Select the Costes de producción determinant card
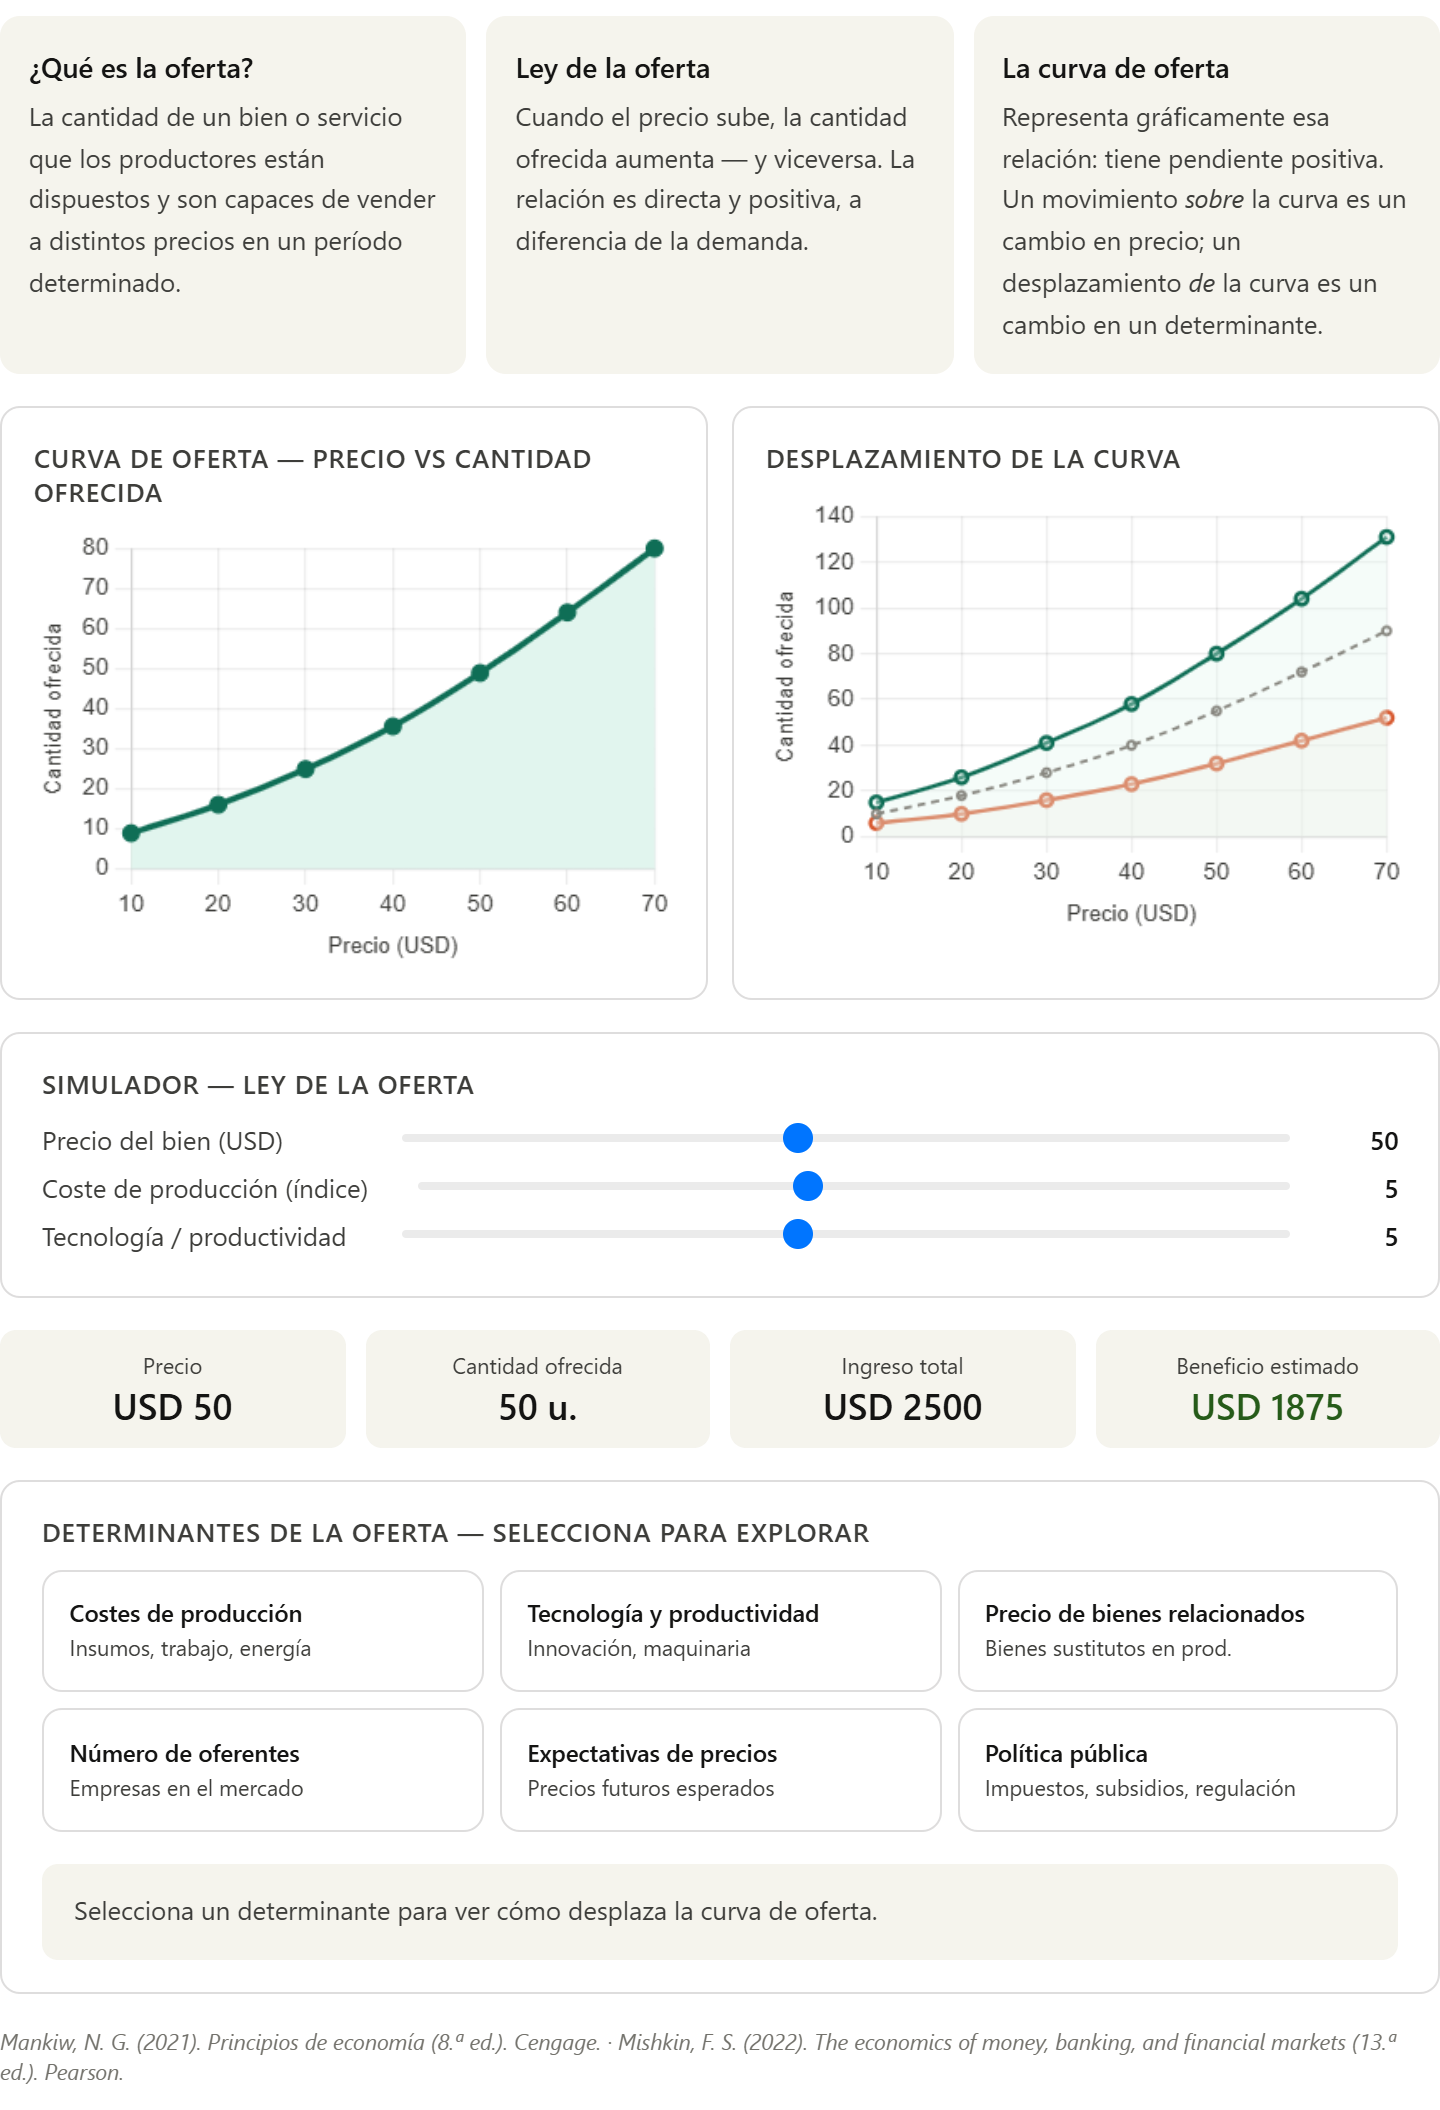 [x=263, y=1631]
